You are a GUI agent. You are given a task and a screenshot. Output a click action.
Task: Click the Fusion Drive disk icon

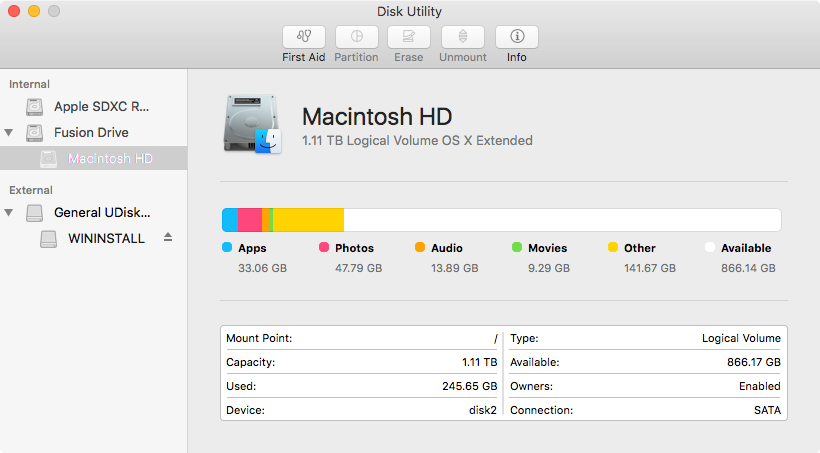click(x=35, y=132)
